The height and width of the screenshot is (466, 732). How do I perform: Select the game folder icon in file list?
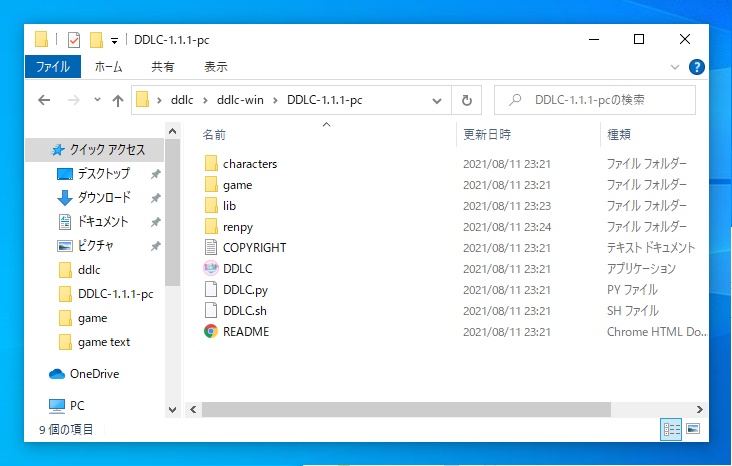[211, 184]
